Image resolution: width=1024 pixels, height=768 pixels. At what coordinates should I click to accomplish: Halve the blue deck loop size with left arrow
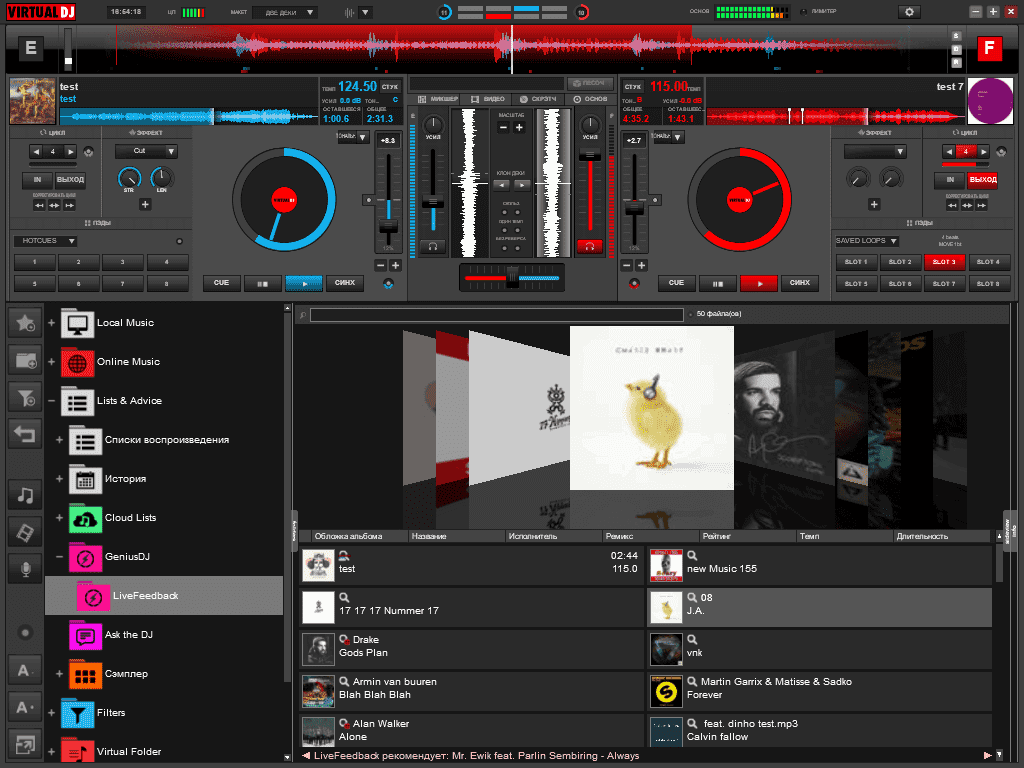click(37, 152)
